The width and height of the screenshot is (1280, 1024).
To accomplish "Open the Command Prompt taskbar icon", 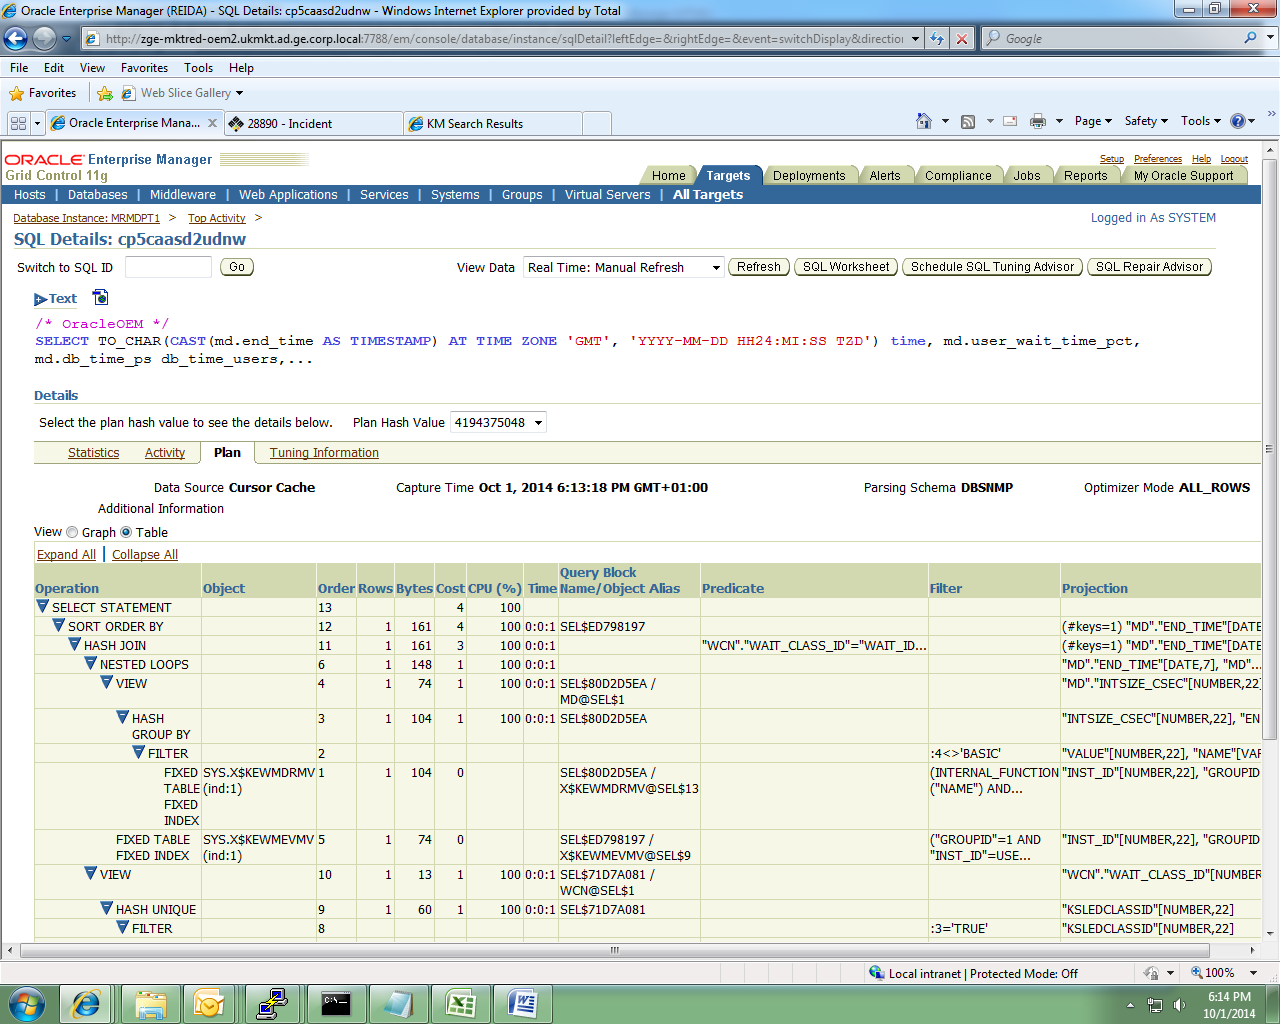I will coord(336,1003).
